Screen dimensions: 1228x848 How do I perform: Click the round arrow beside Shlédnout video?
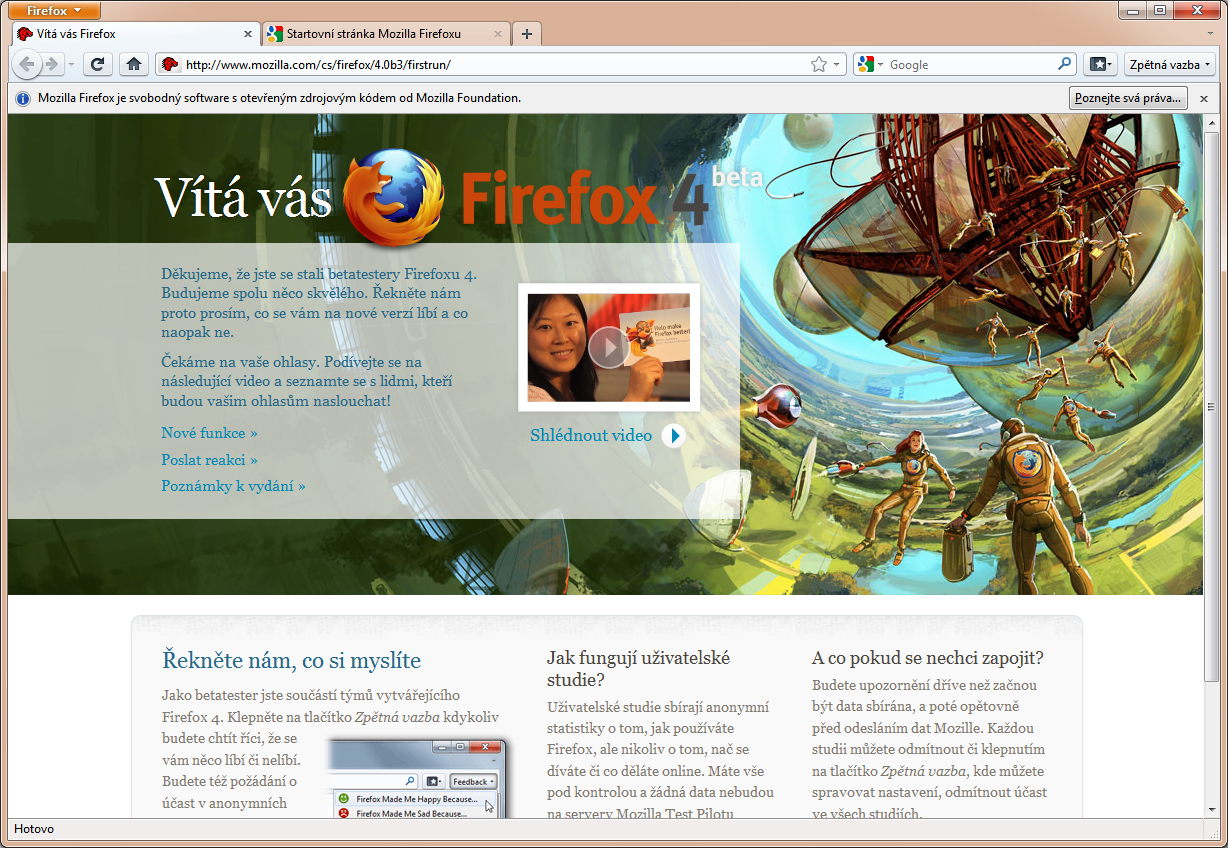673,436
